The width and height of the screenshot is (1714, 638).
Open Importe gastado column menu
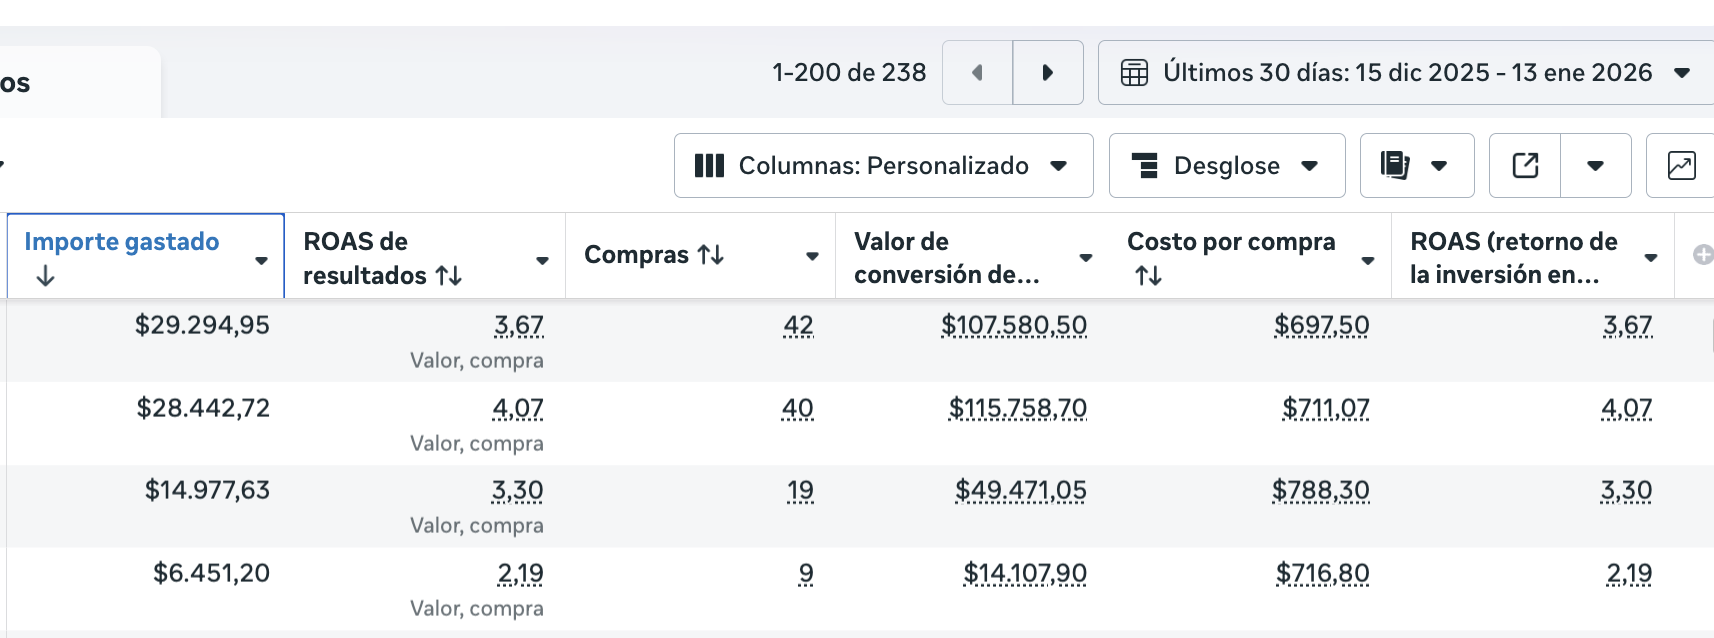pos(261,260)
